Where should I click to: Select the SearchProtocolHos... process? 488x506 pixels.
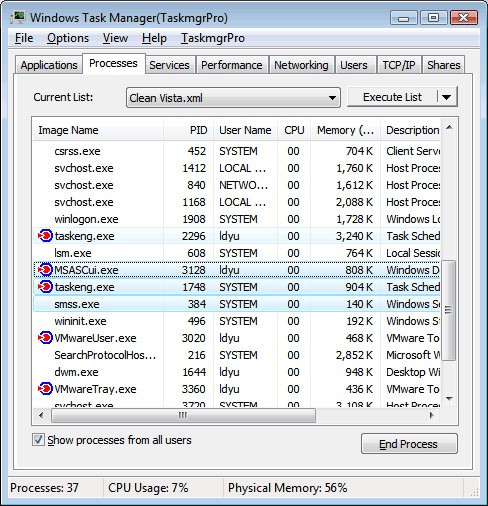237,355
